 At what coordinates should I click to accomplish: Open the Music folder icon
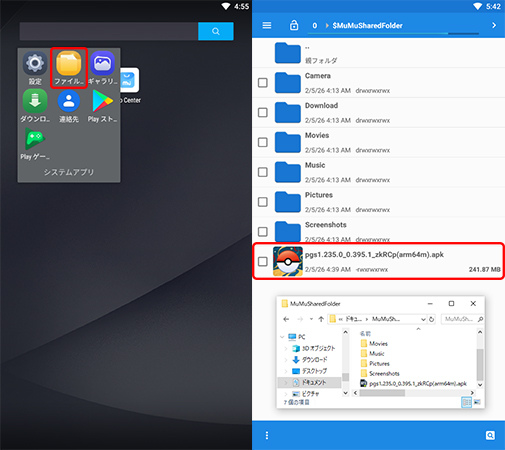(288, 172)
